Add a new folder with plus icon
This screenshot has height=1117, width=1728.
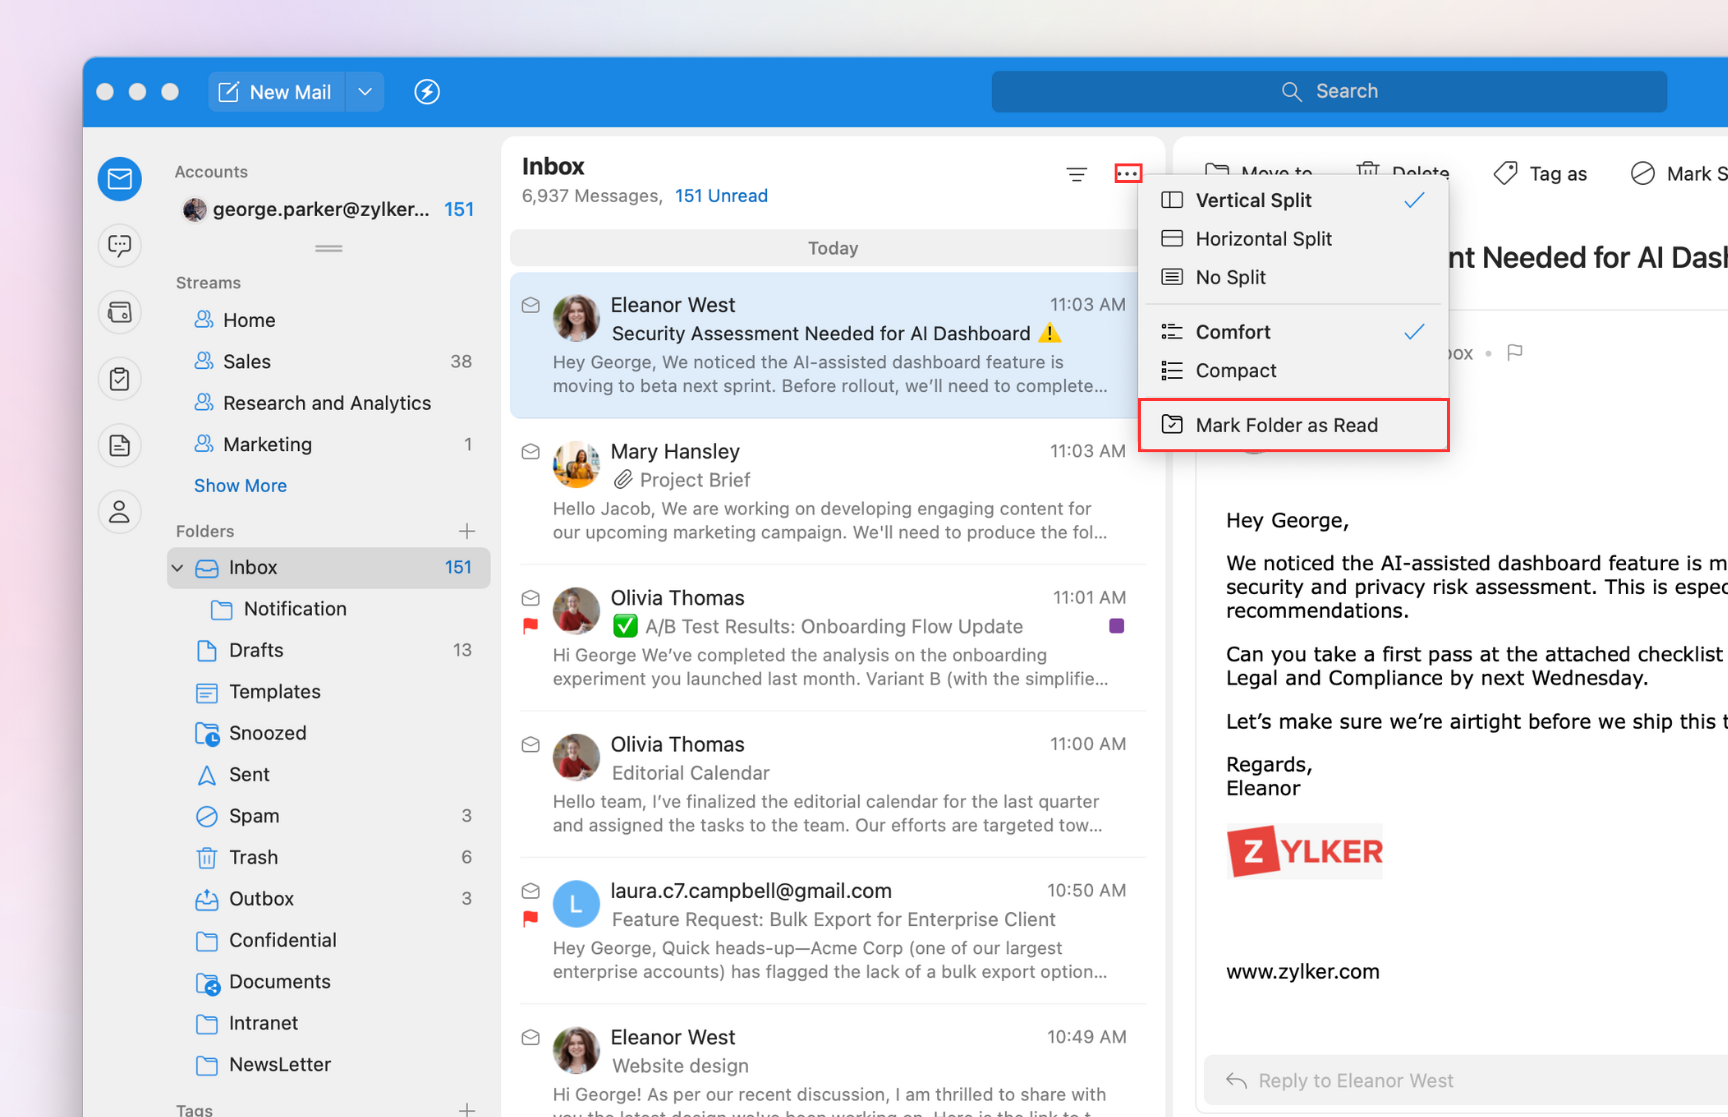click(466, 531)
